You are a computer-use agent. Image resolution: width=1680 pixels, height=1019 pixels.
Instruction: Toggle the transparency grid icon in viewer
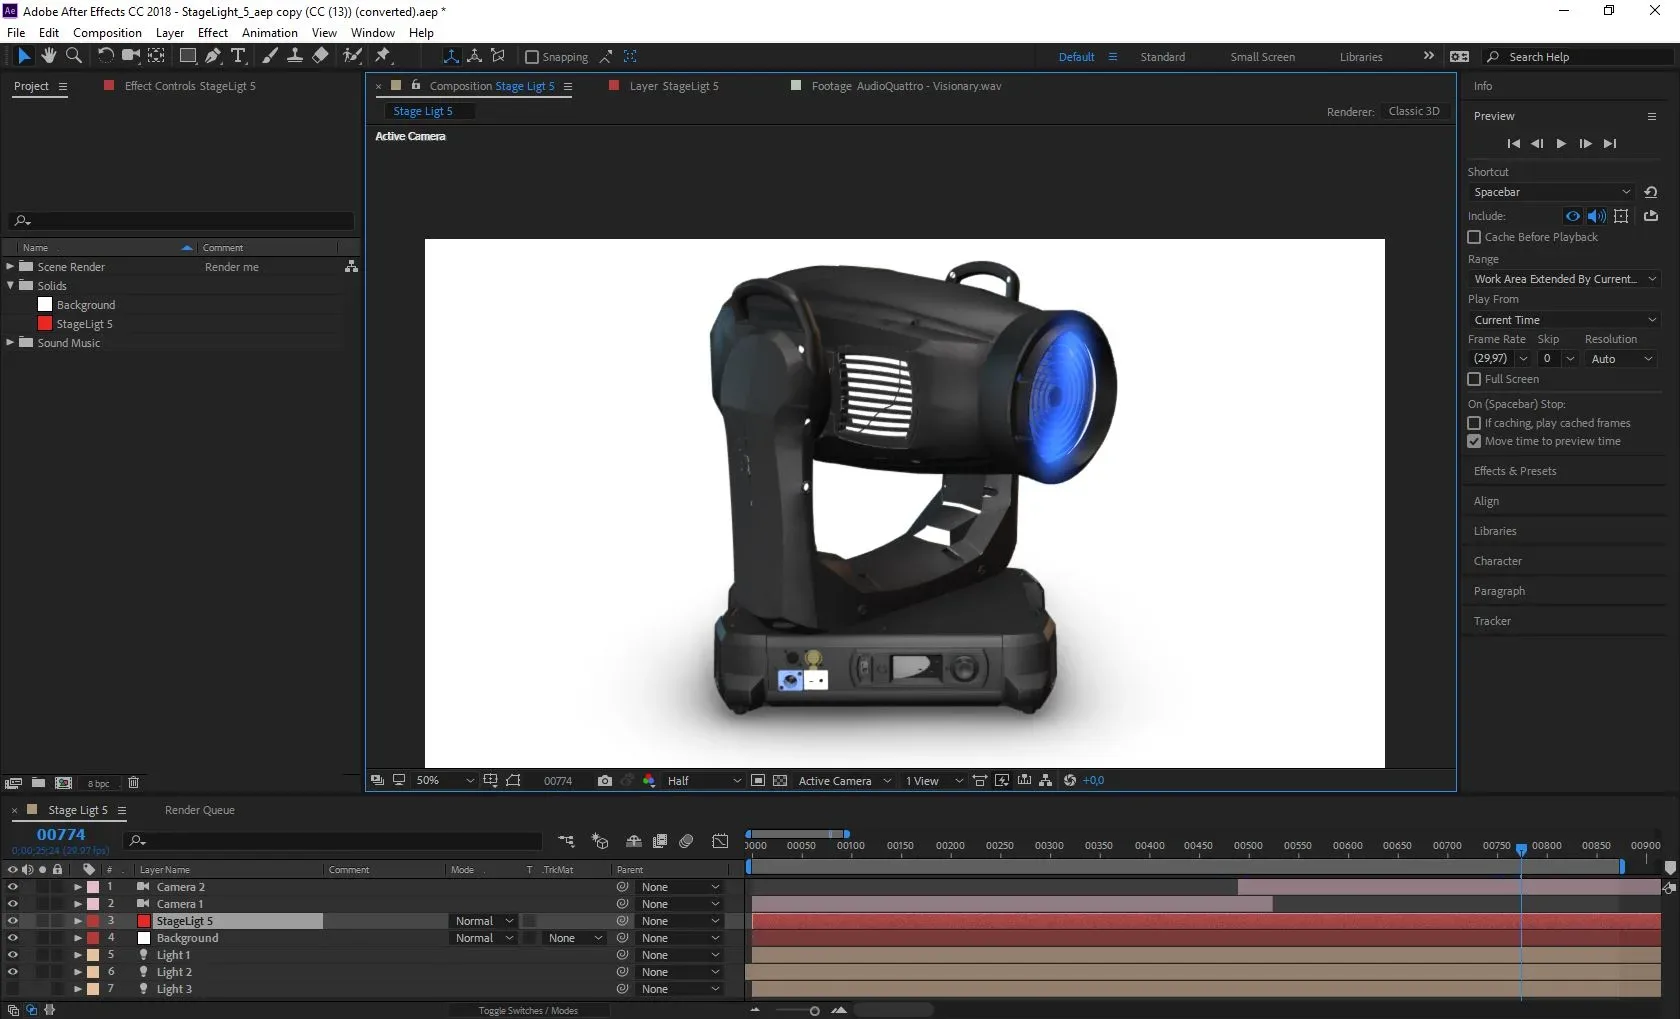(780, 781)
